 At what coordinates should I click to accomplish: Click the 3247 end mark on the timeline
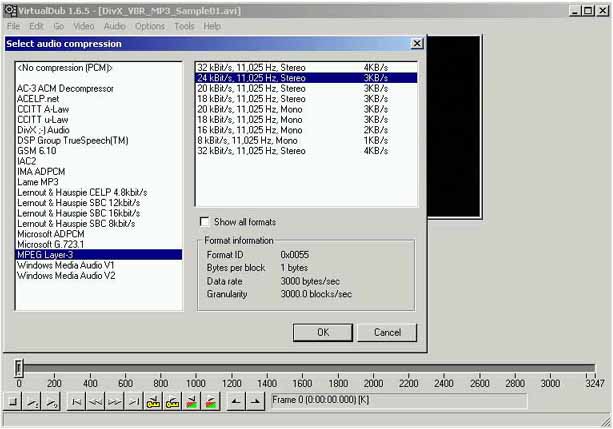(595, 383)
